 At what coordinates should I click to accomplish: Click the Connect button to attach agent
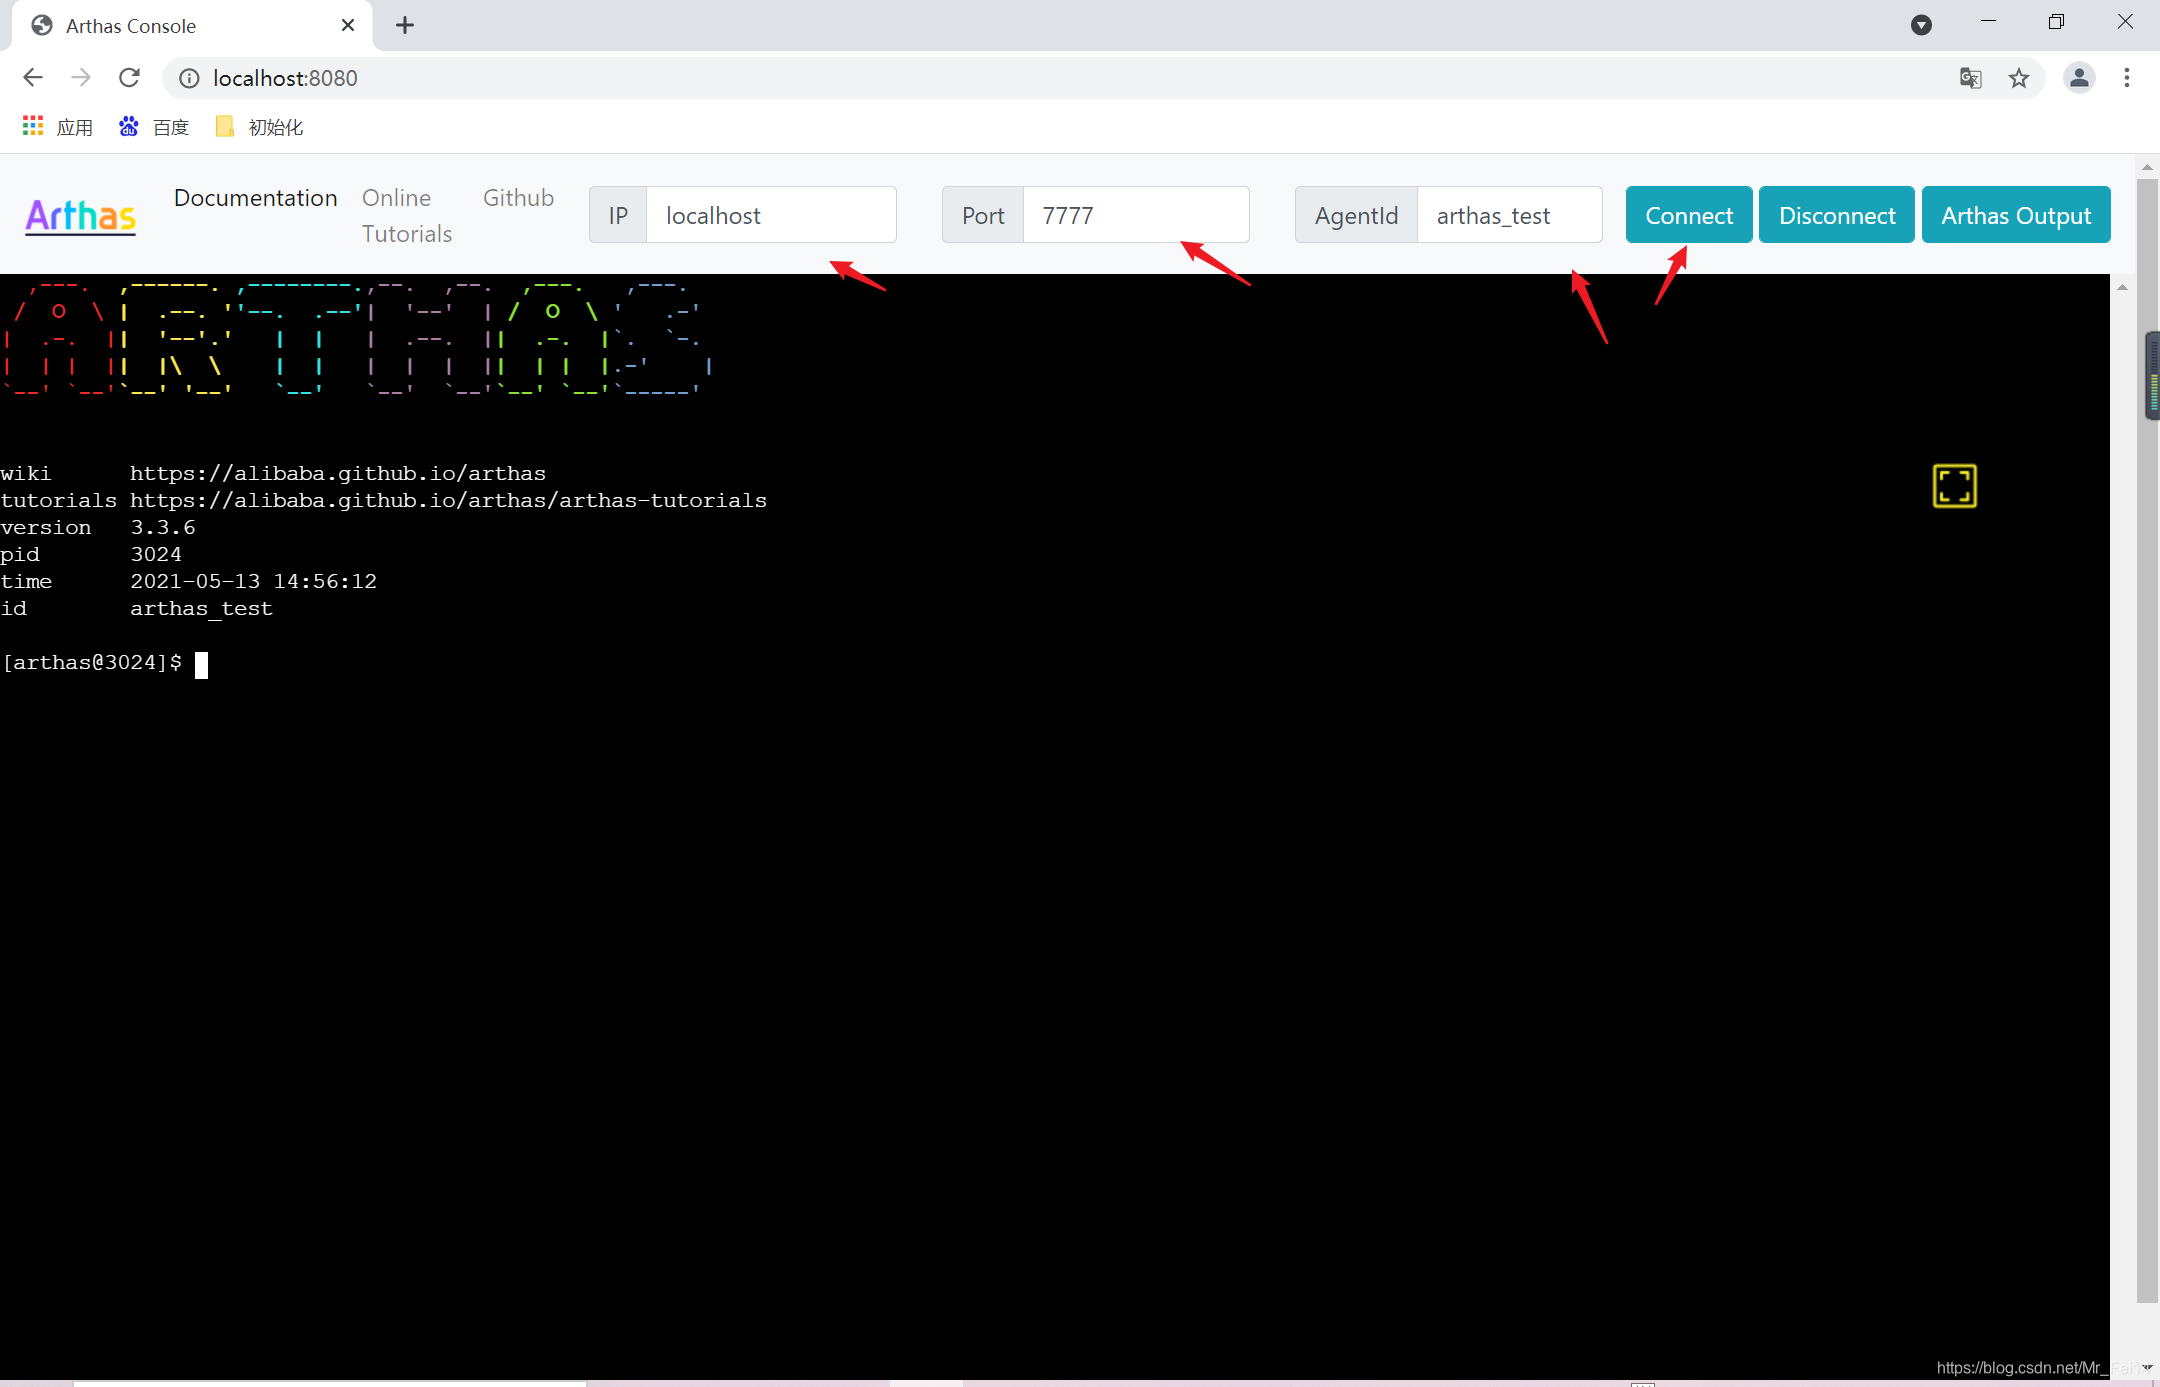tap(1688, 216)
